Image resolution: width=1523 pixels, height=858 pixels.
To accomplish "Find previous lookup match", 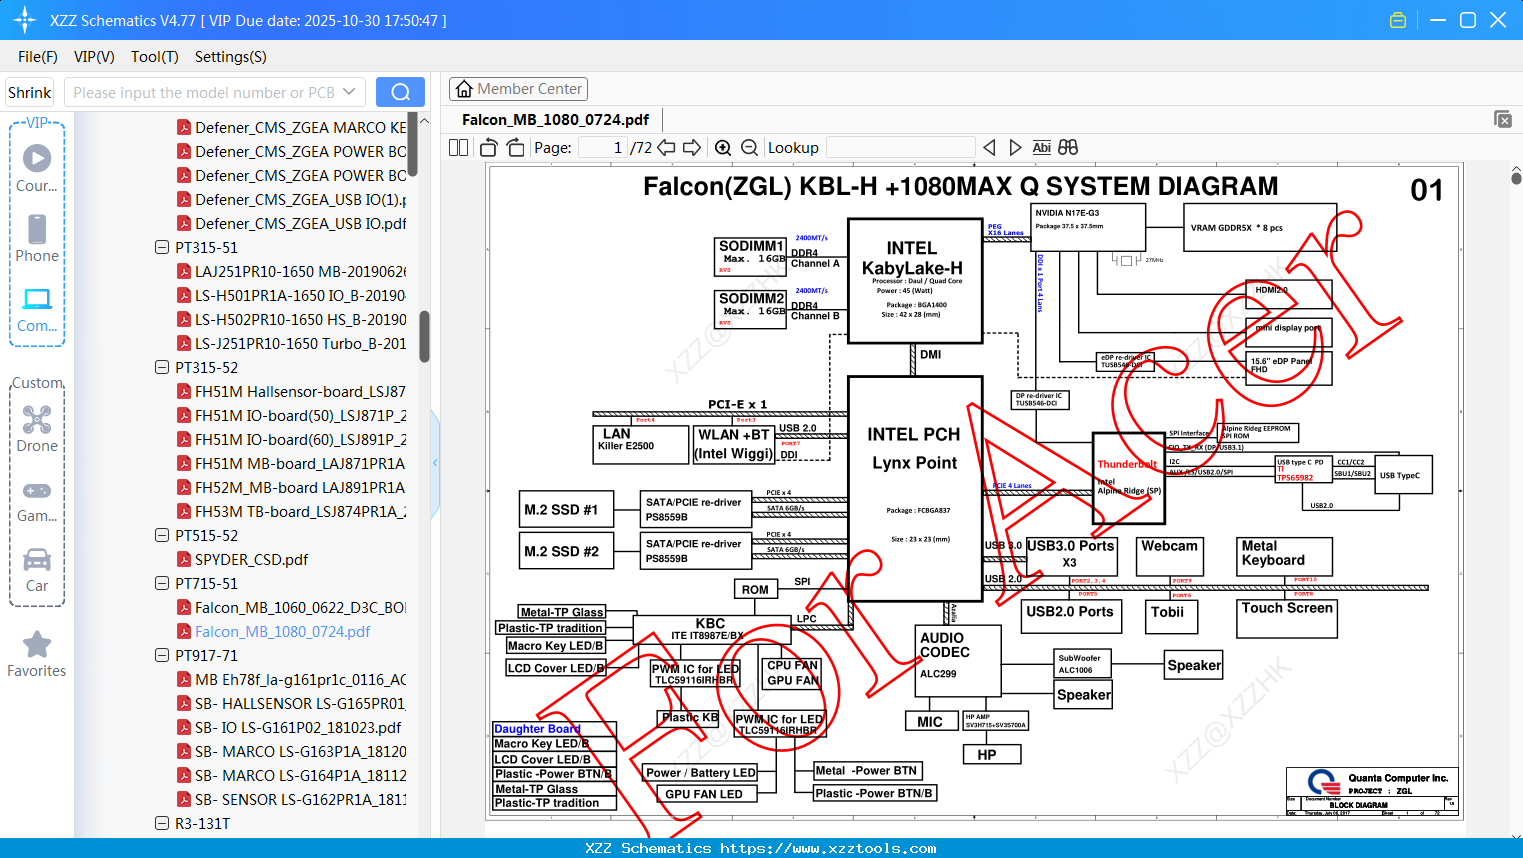I will pyautogui.click(x=989, y=147).
